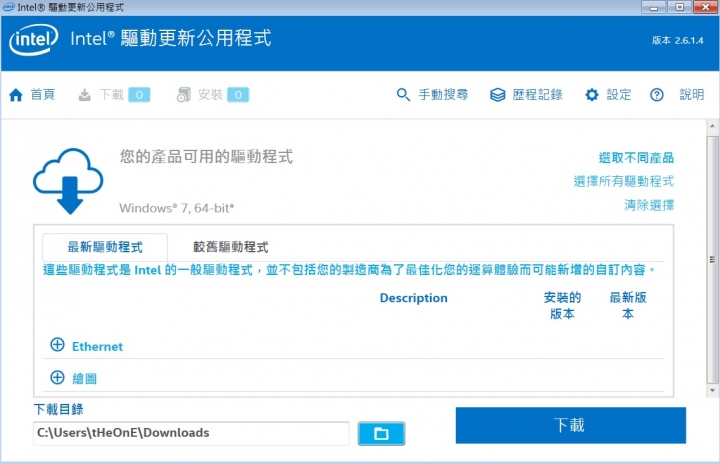
Task: Click scrollbar down arrow
Action: click(x=712, y=390)
